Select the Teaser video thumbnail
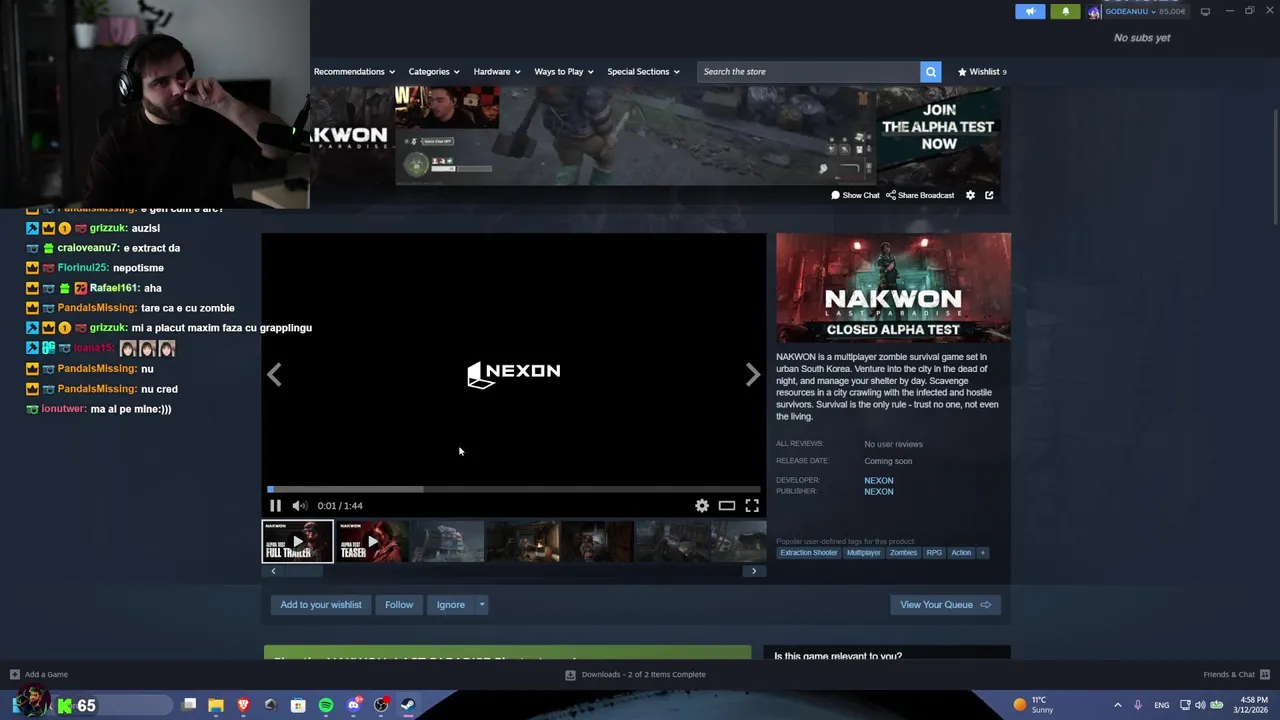Image resolution: width=1280 pixels, height=720 pixels. (372, 541)
